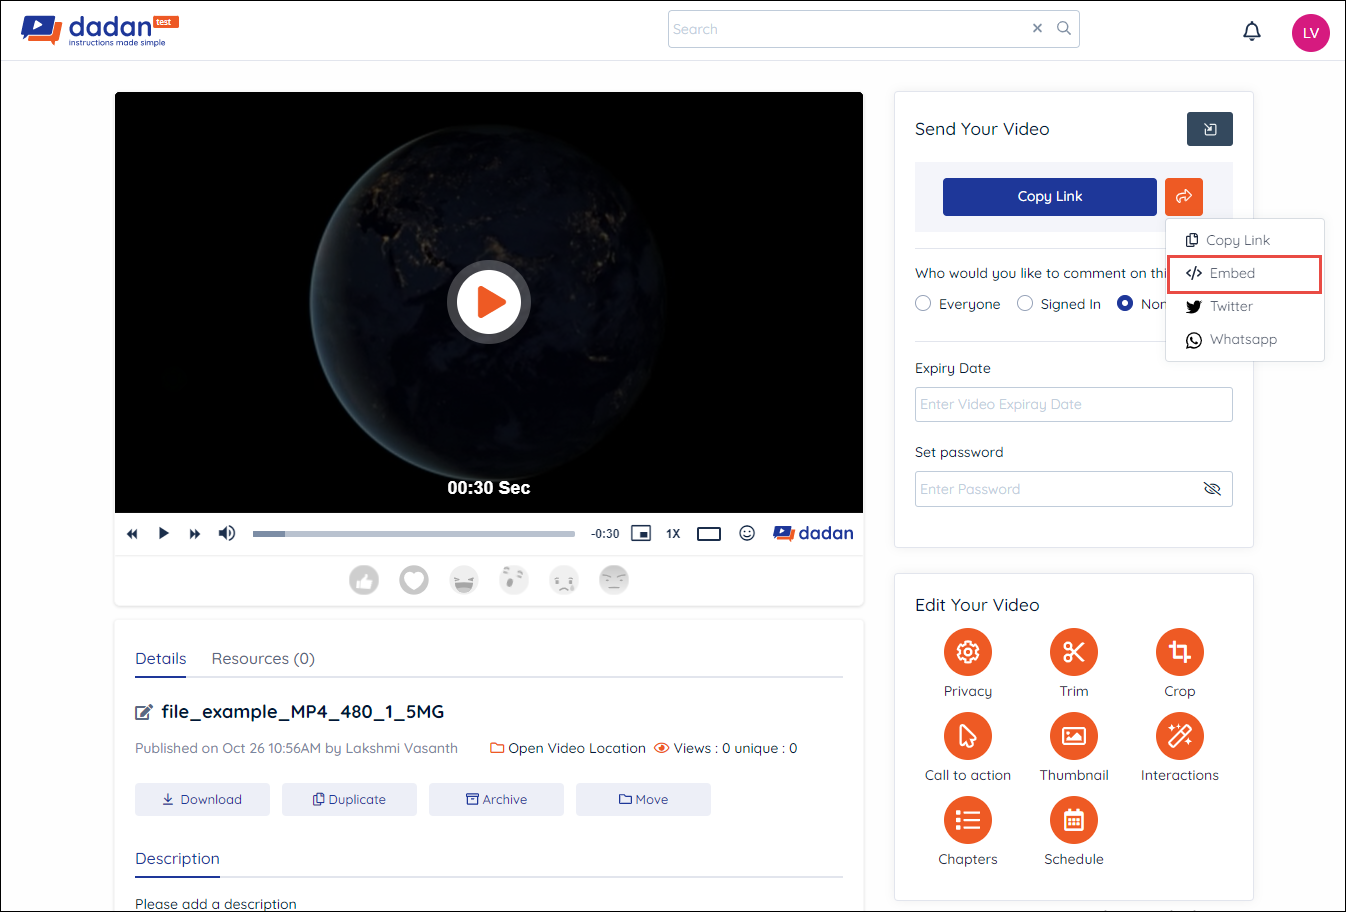Download the video

click(202, 799)
